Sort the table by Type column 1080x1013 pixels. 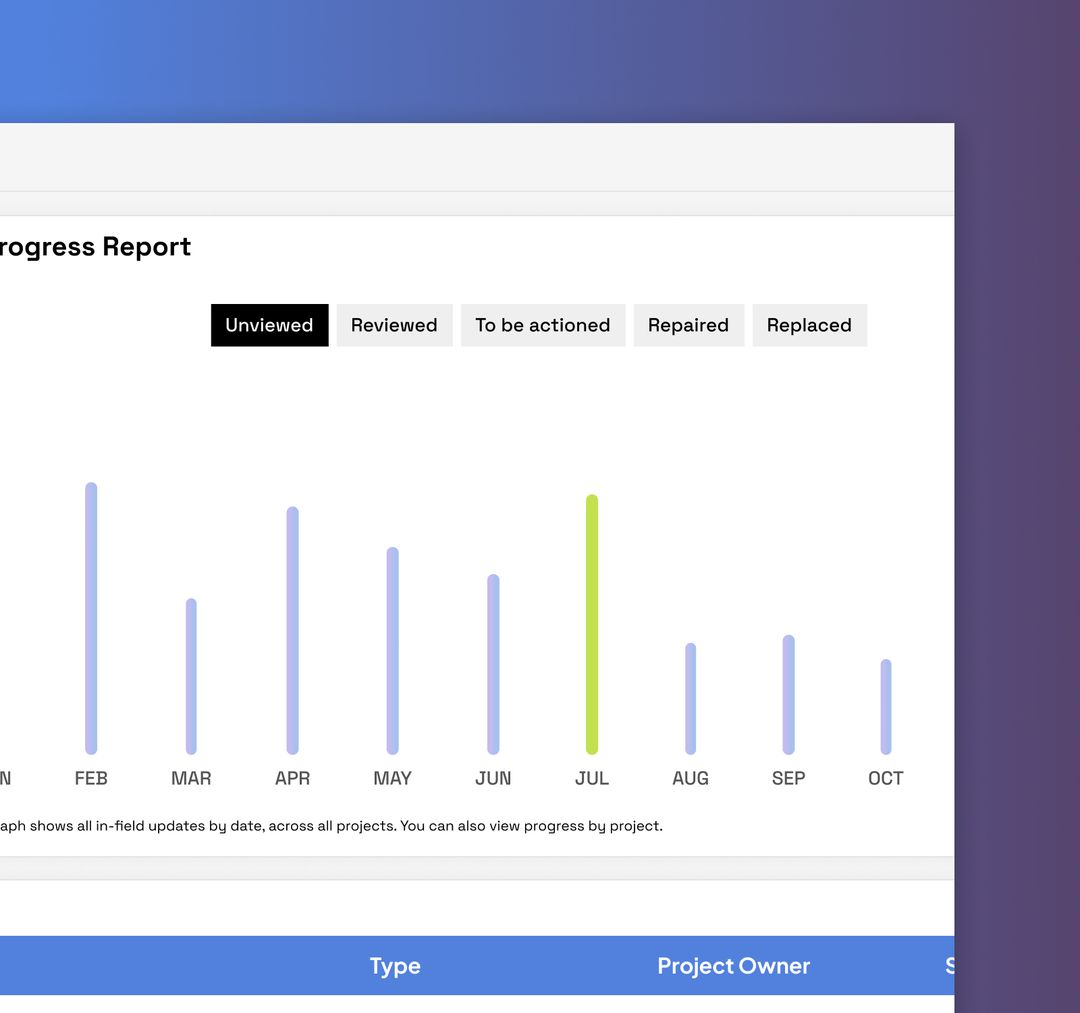(394, 965)
